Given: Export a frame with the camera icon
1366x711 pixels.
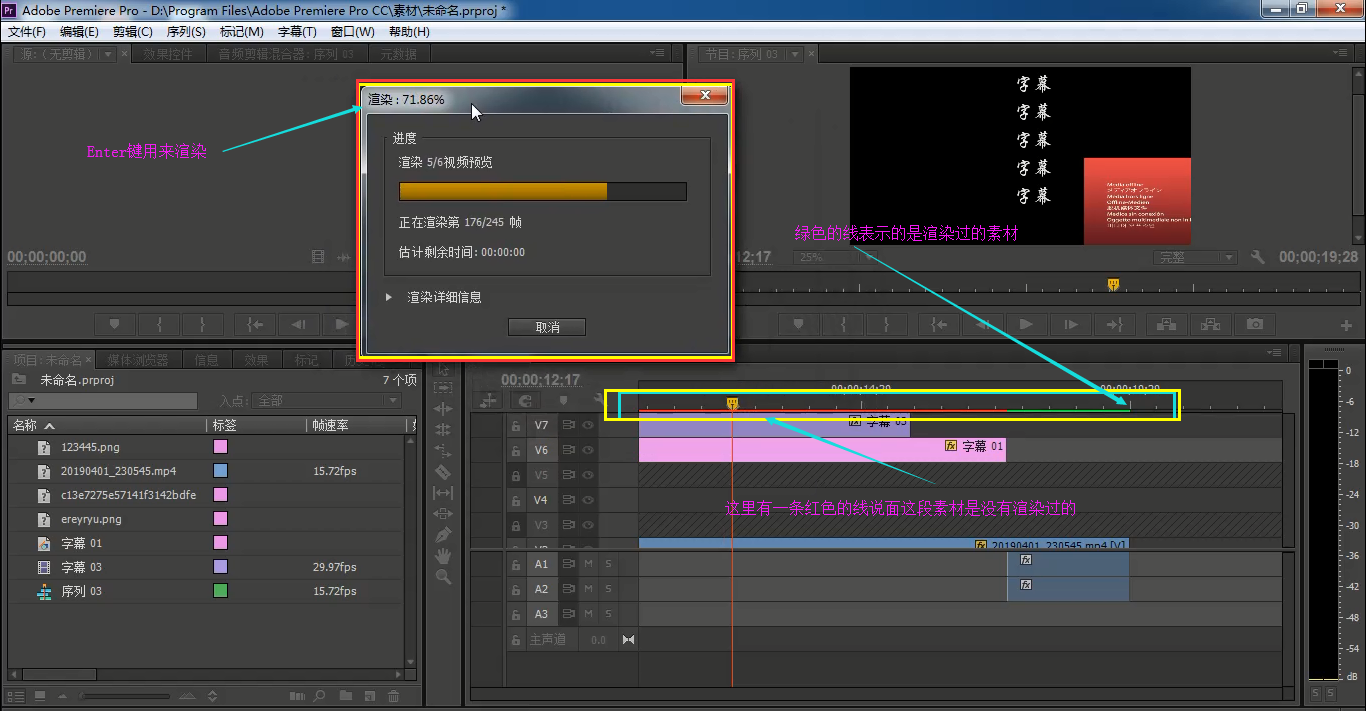Looking at the screenshot, I should click(x=1255, y=324).
